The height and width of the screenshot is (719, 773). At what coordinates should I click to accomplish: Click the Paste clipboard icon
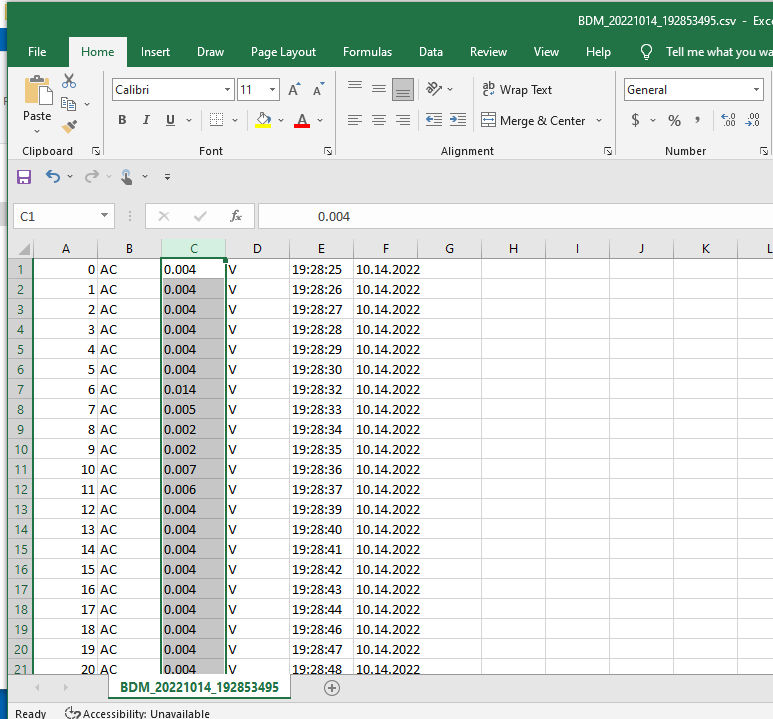pyautogui.click(x=37, y=91)
